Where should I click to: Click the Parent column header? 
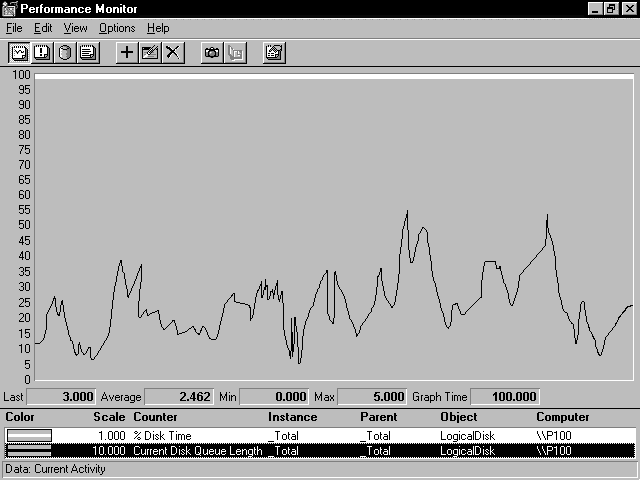click(x=378, y=417)
